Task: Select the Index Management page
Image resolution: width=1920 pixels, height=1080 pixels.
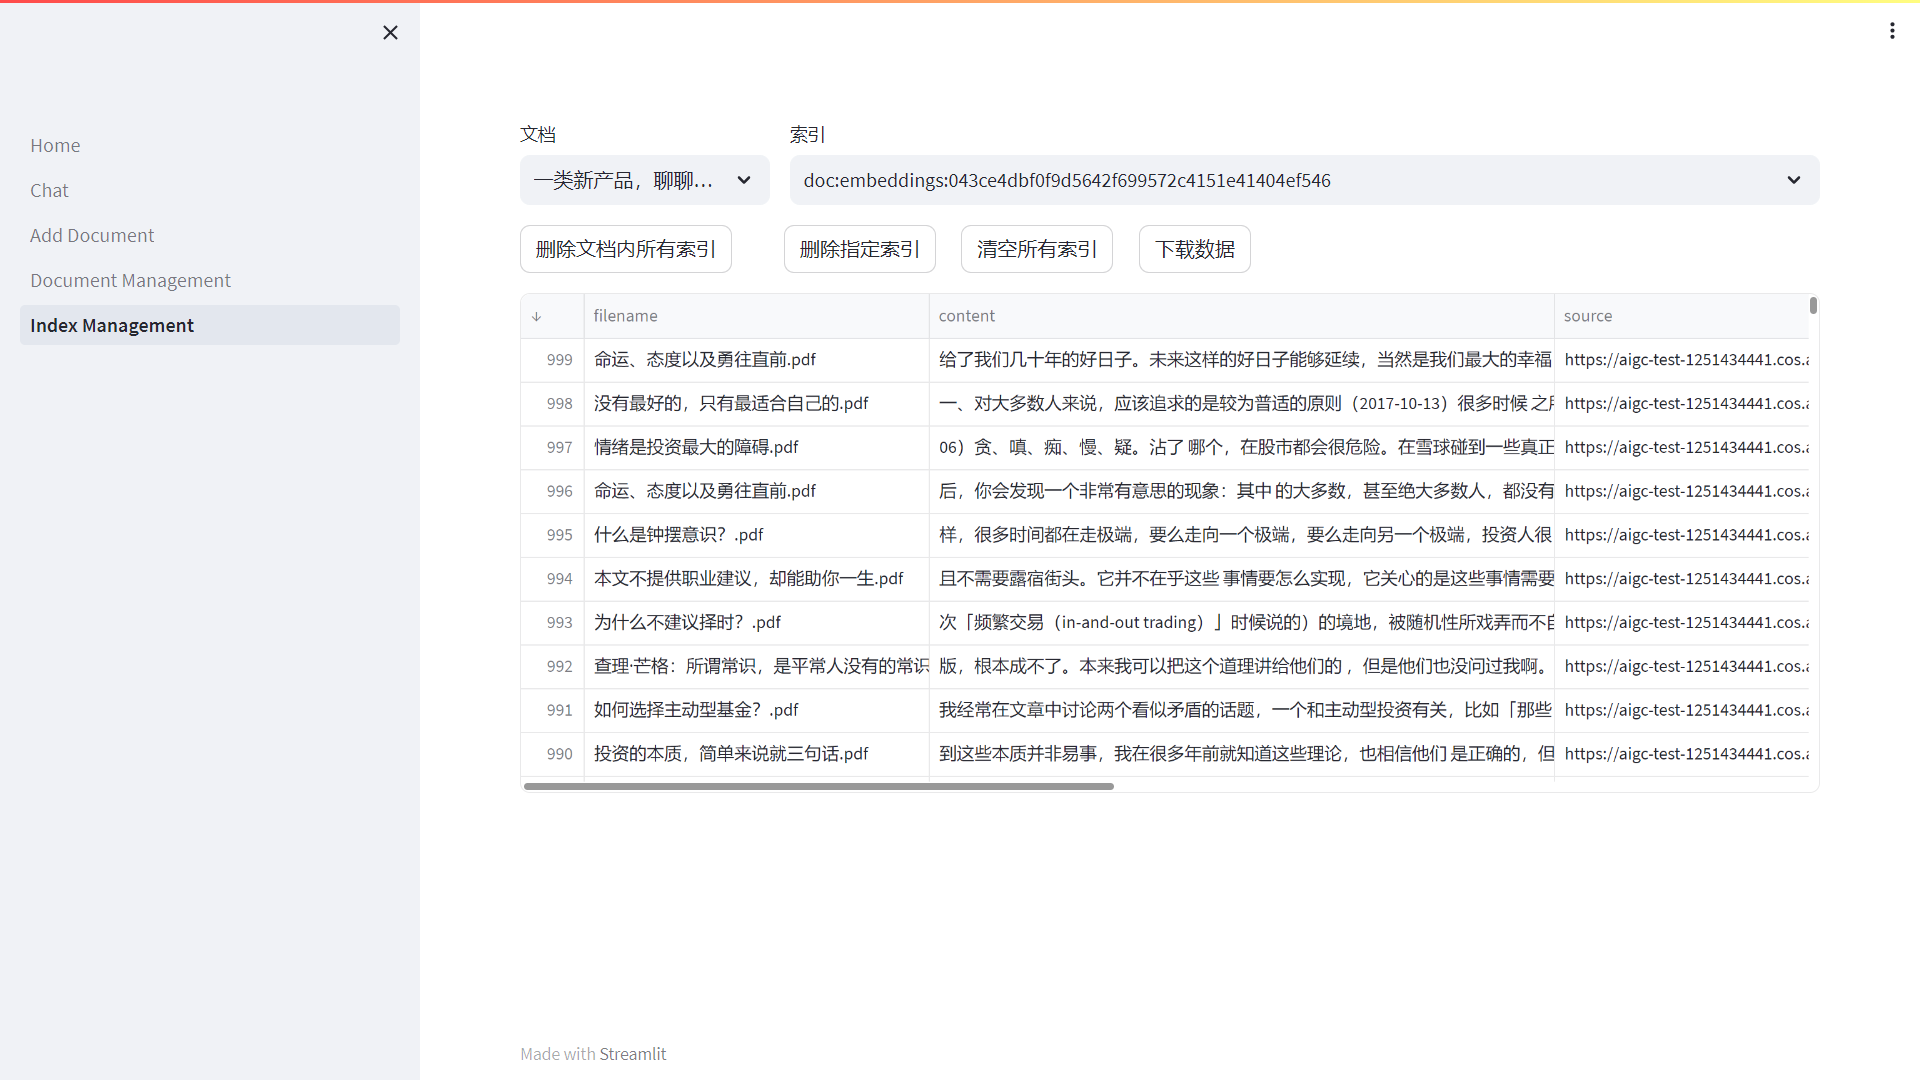Action: pos(112,325)
